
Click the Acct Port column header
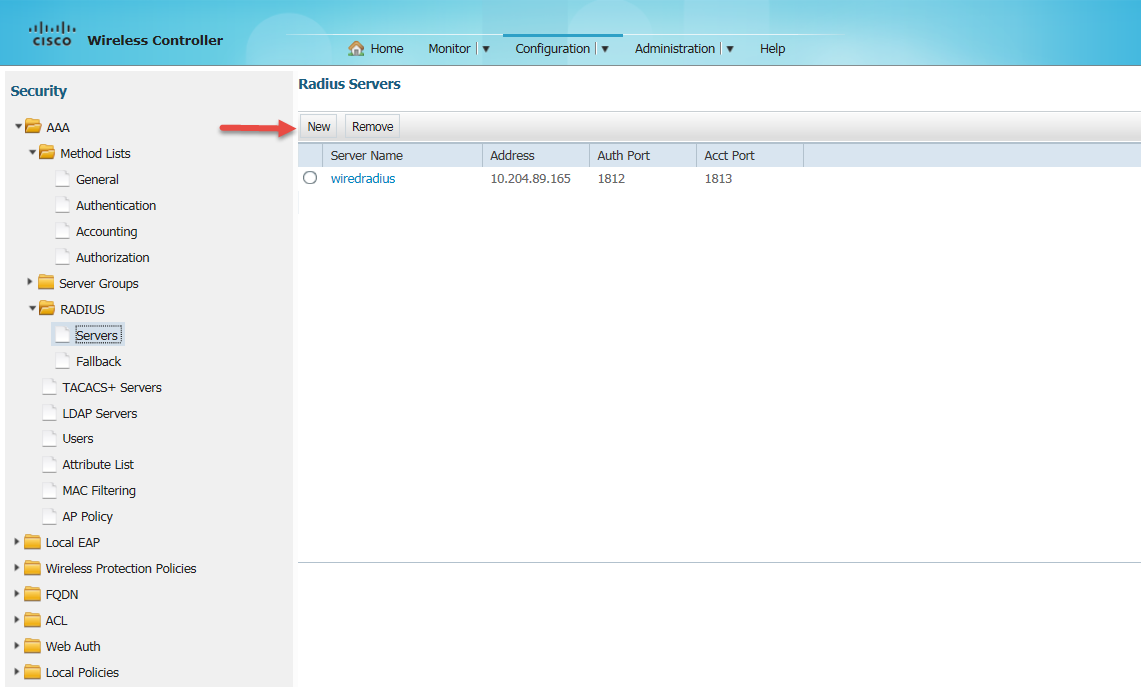click(750, 155)
